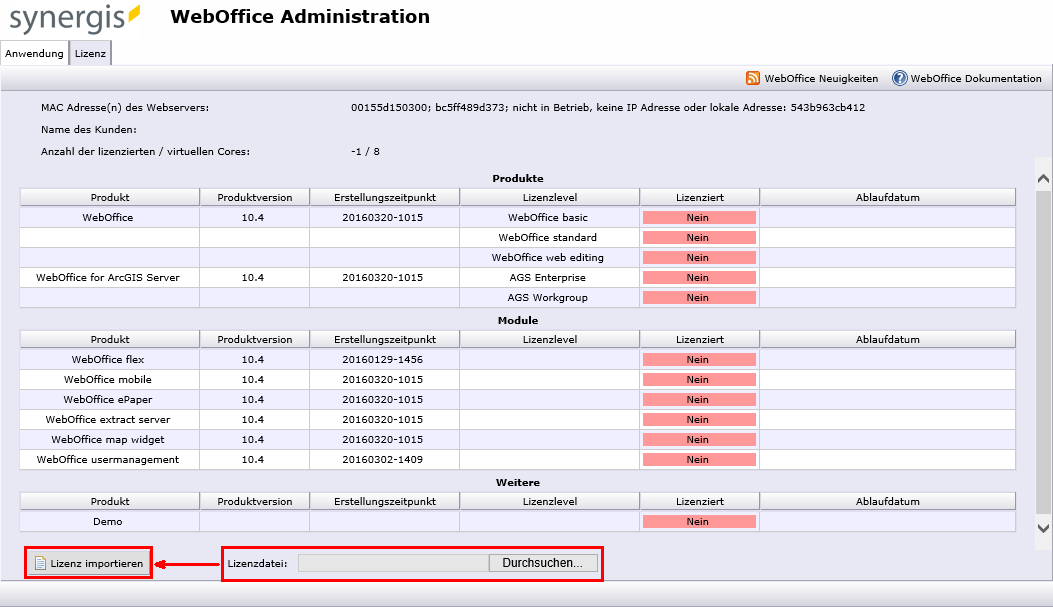Select the Anwendung tab
The width and height of the screenshot is (1053, 607).
pos(34,53)
